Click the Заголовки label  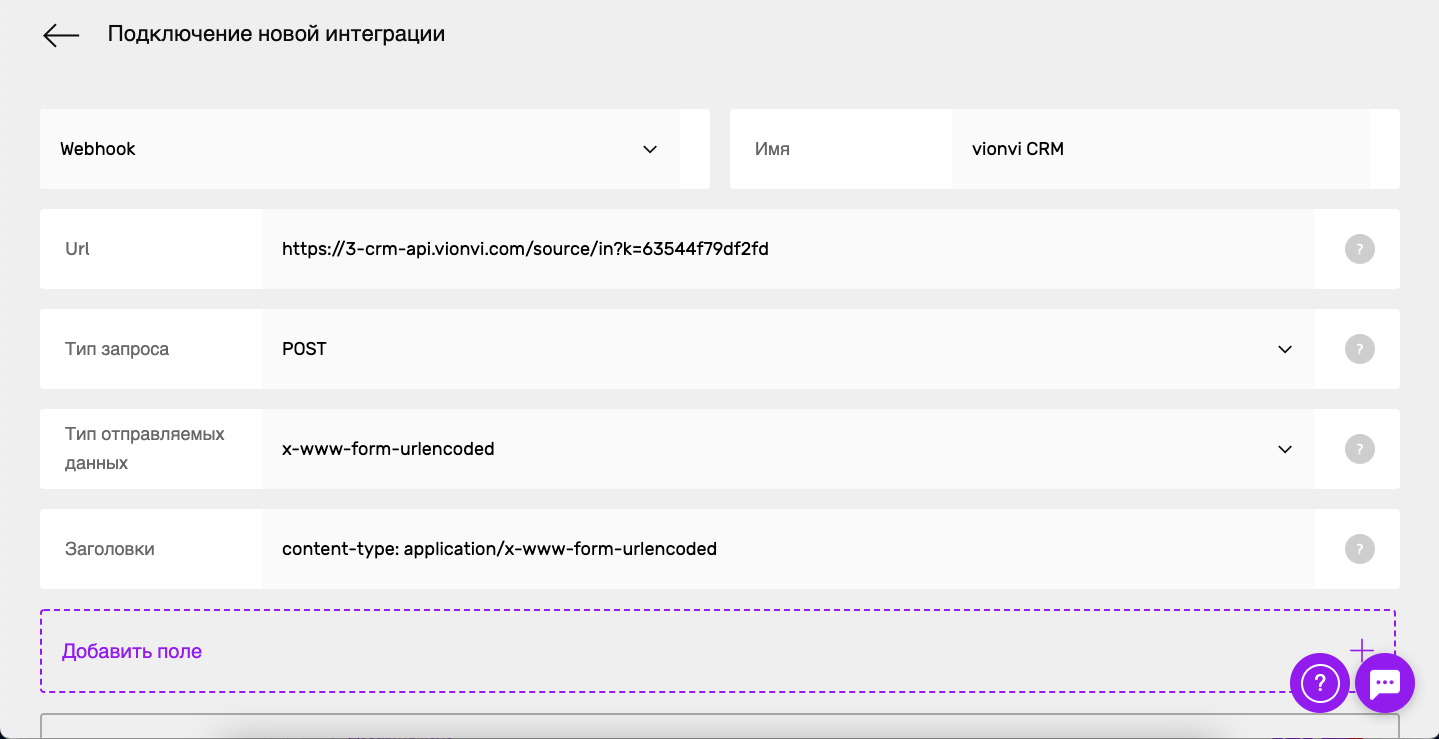(110, 549)
